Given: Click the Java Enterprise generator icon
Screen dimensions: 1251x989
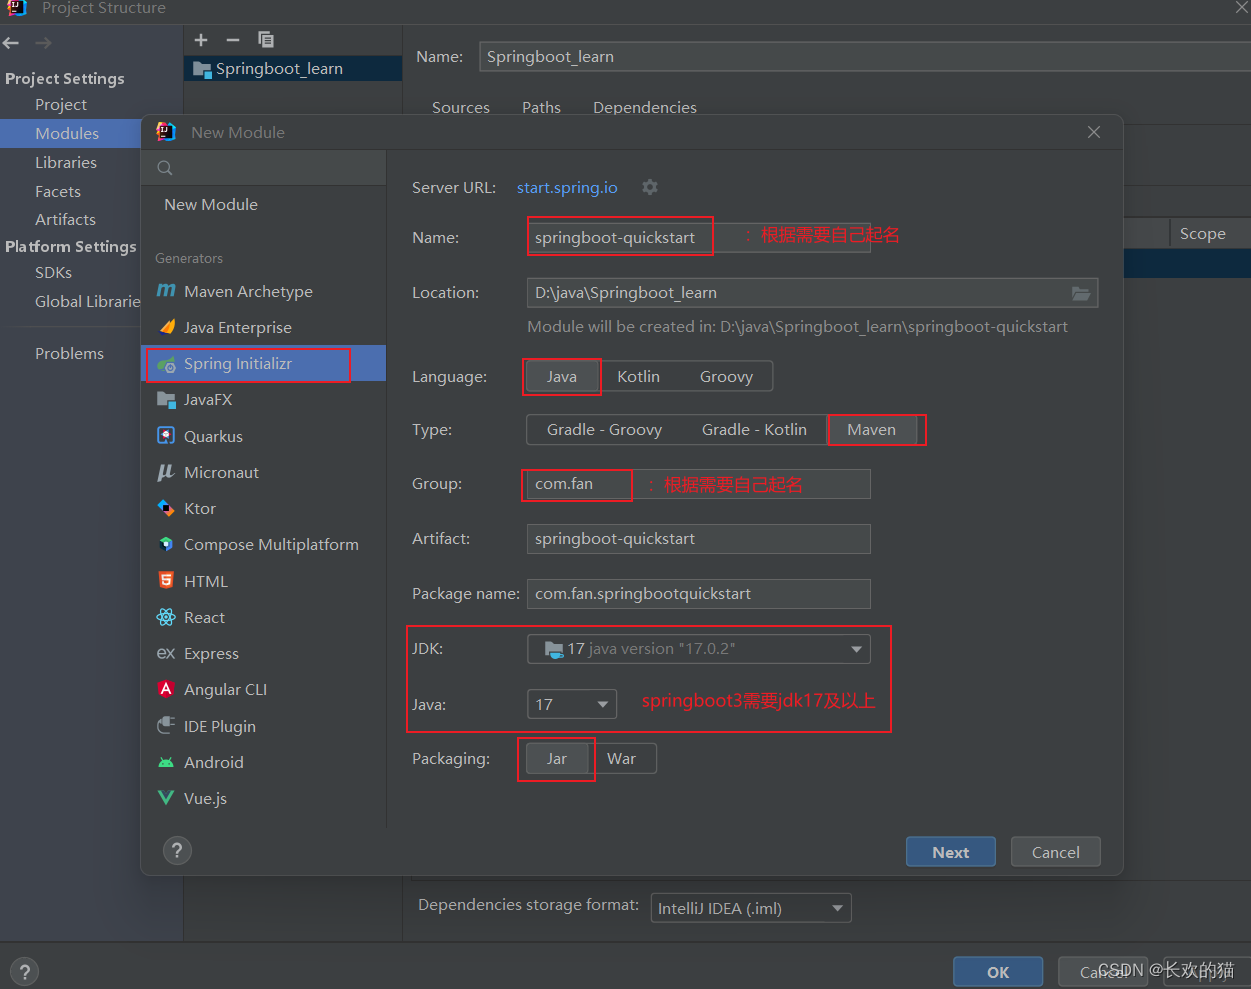Looking at the screenshot, I should pyautogui.click(x=166, y=327).
